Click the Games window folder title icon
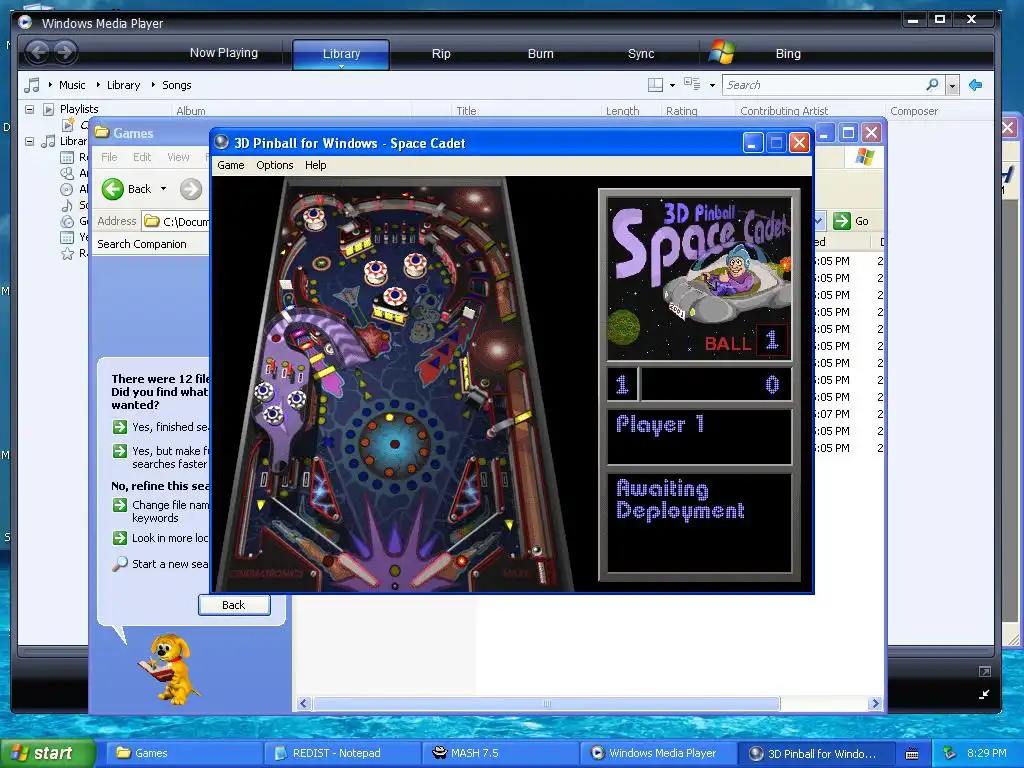Screen dimensions: 1024x768 click(101, 133)
